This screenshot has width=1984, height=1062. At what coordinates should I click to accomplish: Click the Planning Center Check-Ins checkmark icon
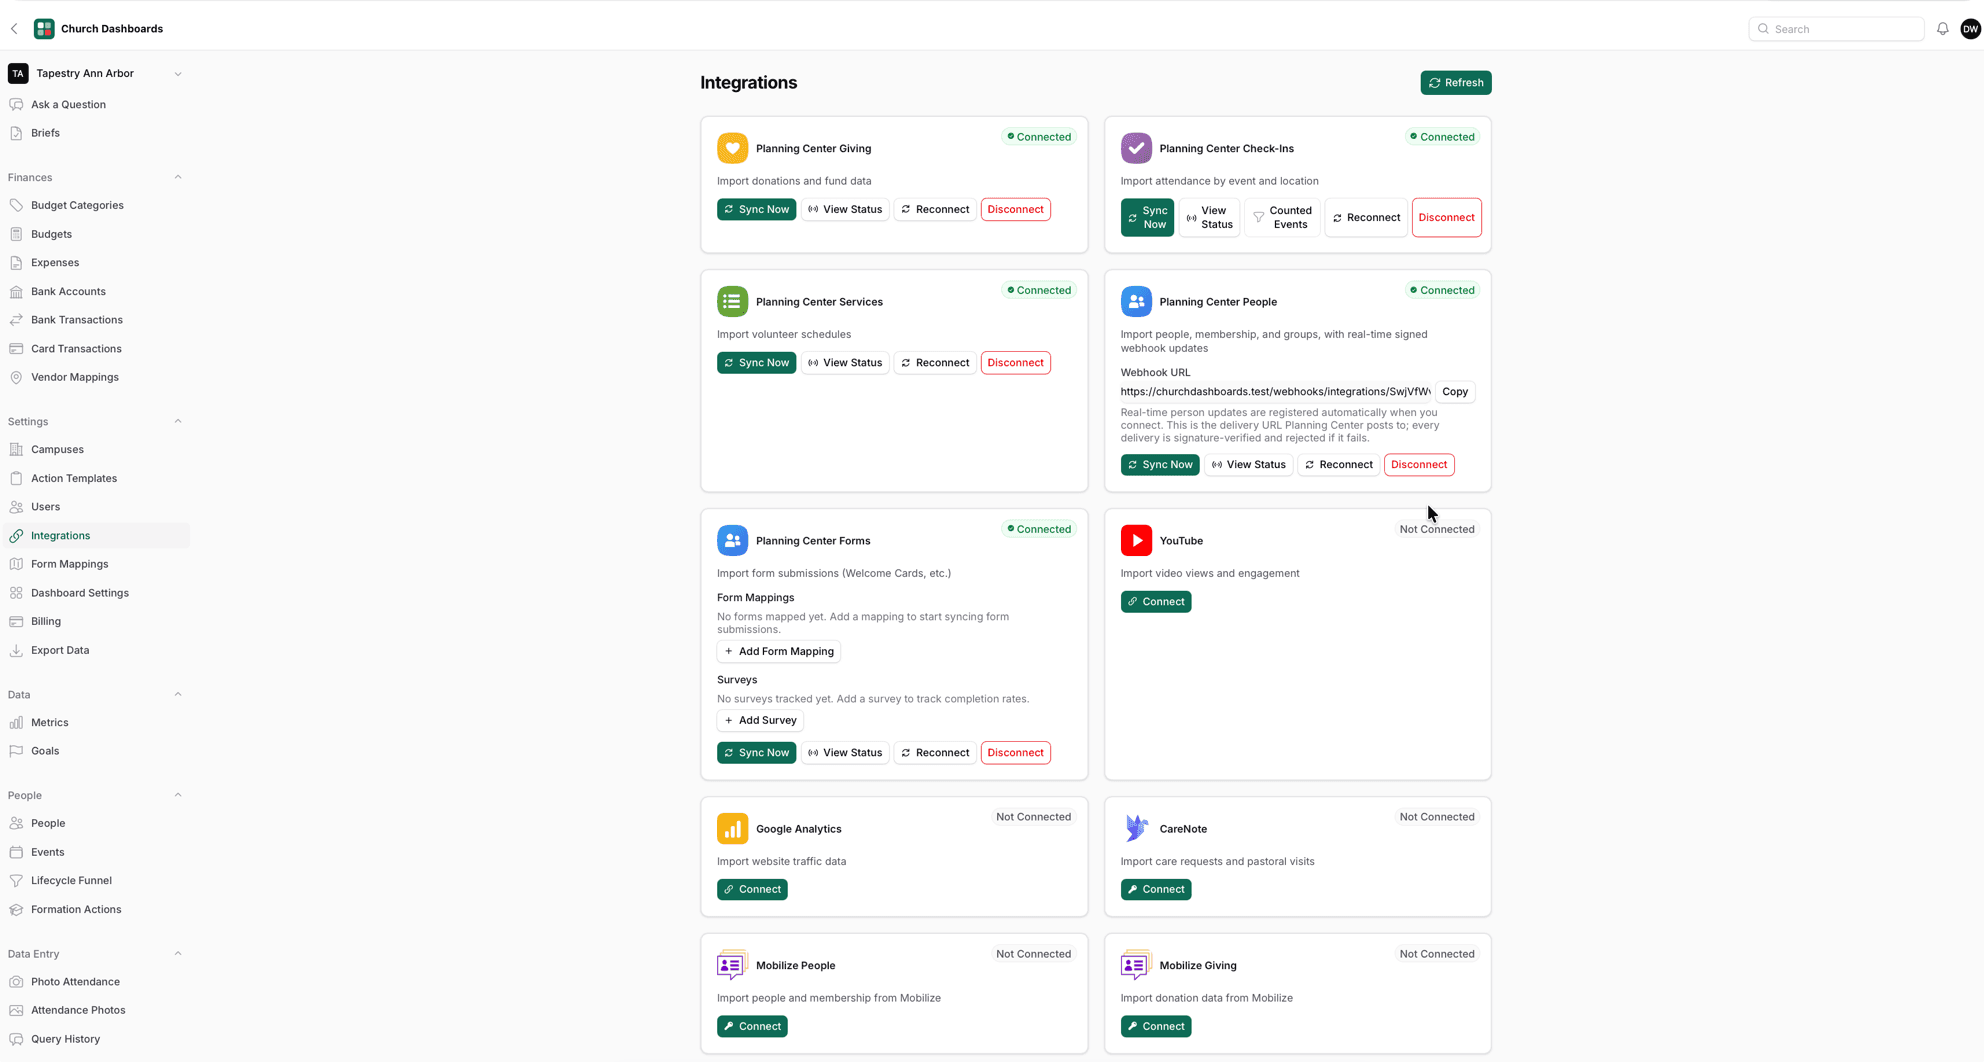tap(1136, 148)
